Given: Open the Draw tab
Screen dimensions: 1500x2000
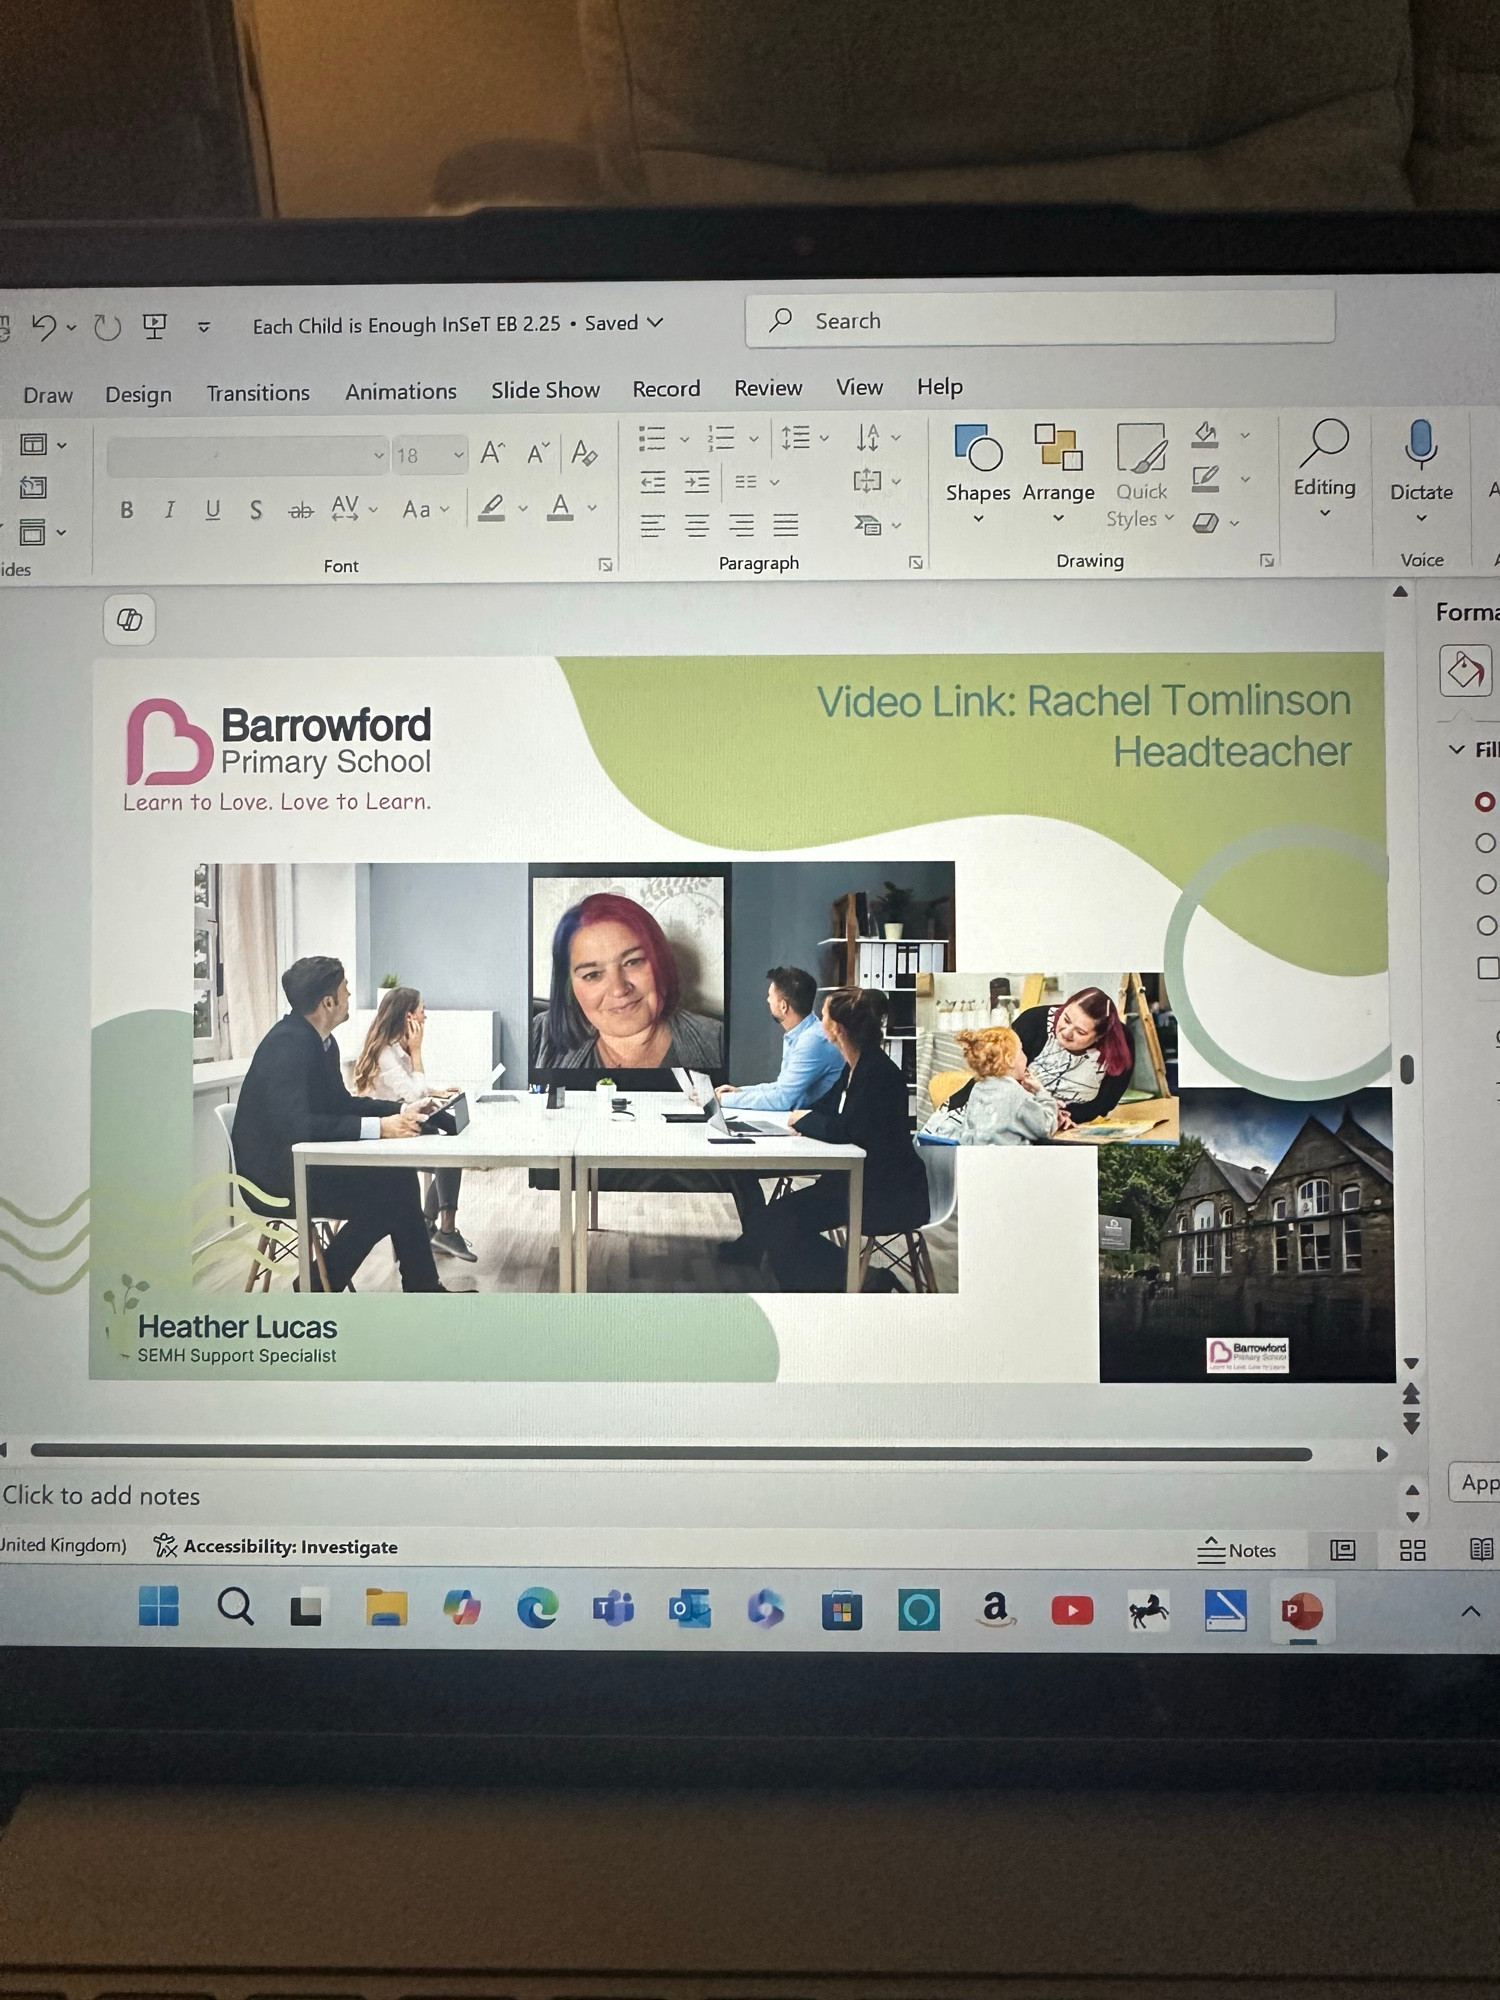Looking at the screenshot, I should (x=48, y=395).
